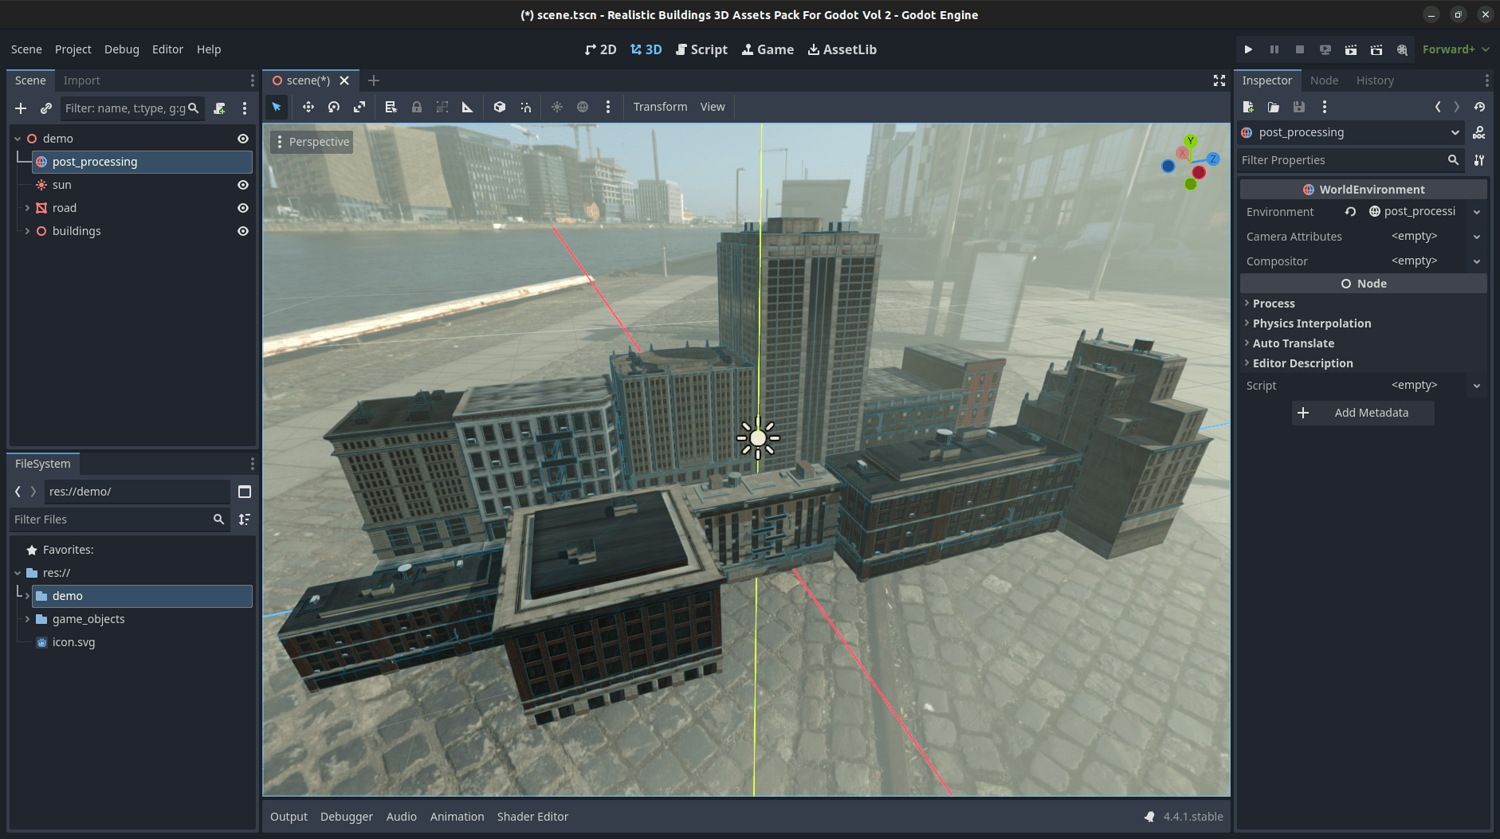1500x839 pixels.
Task: Hide the buildings node
Action: (x=243, y=231)
